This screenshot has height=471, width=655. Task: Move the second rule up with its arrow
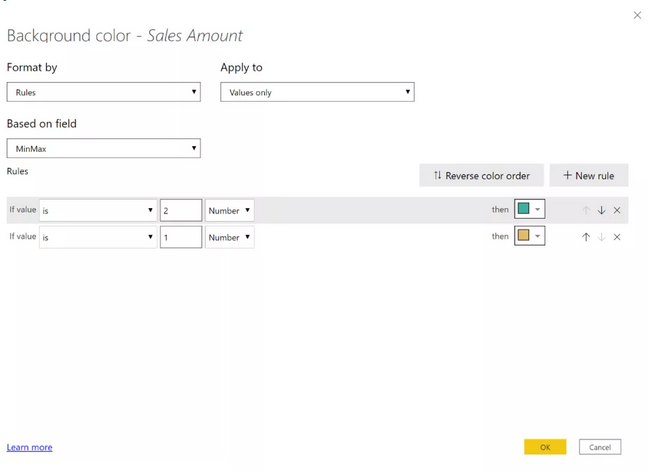[x=586, y=237]
